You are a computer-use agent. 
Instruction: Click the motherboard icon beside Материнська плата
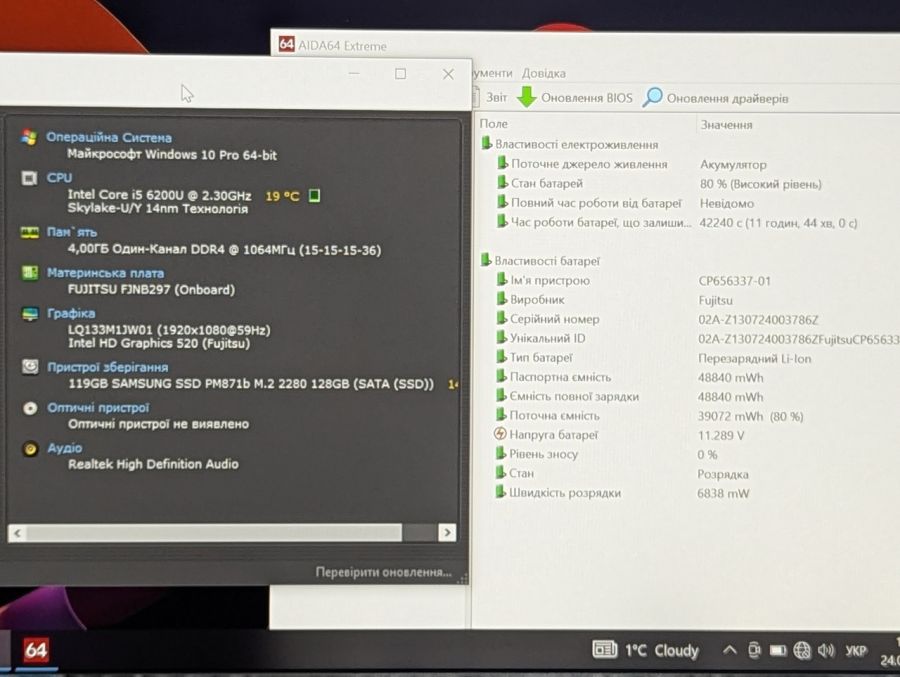tap(29, 273)
